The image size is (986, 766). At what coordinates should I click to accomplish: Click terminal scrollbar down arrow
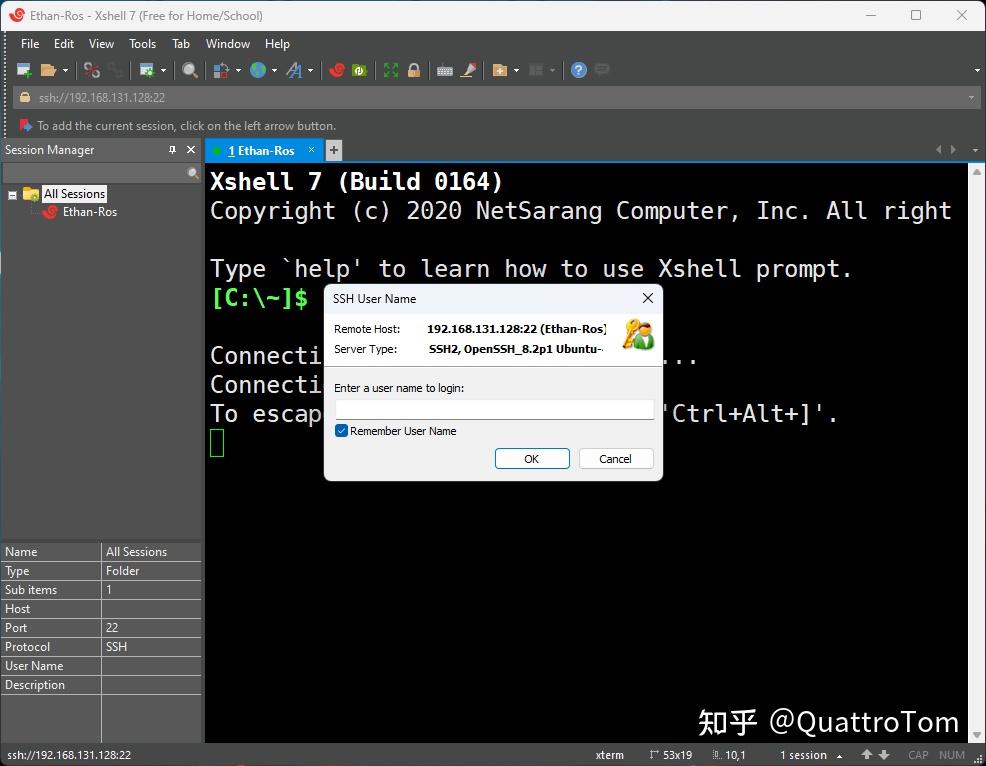977,735
